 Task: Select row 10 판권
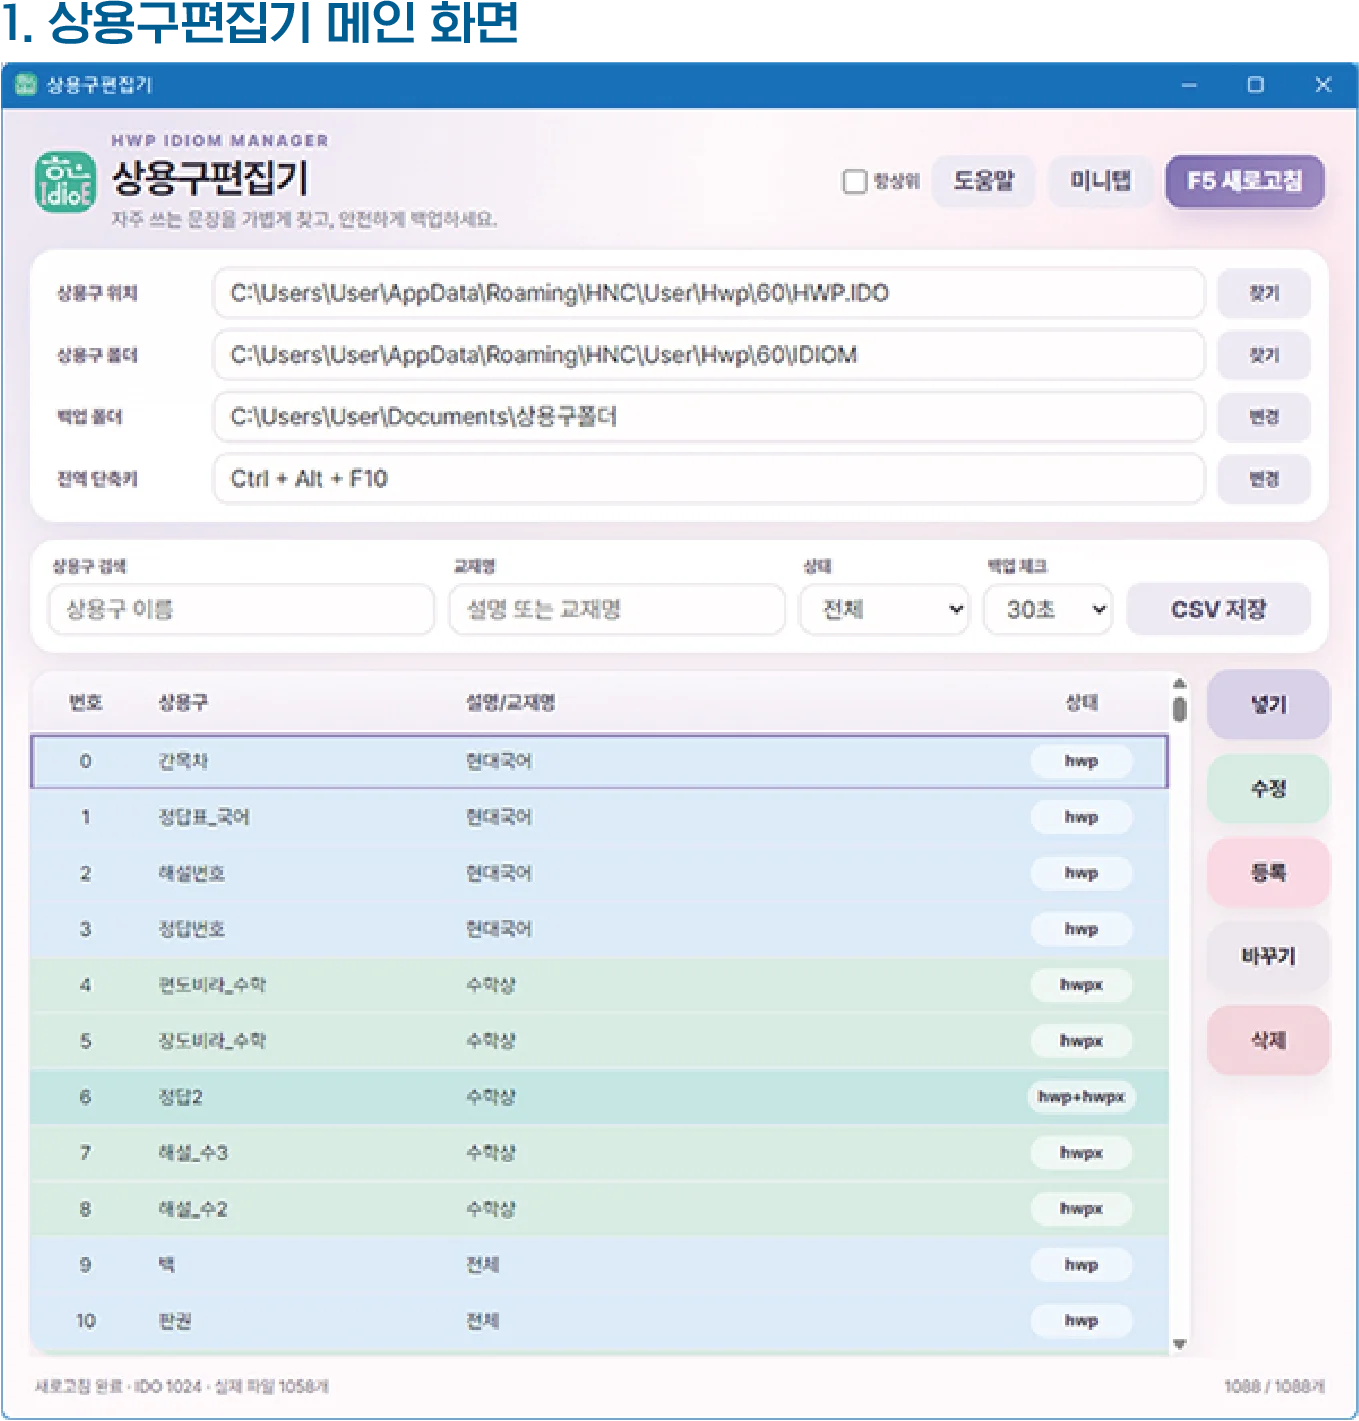600,1321
